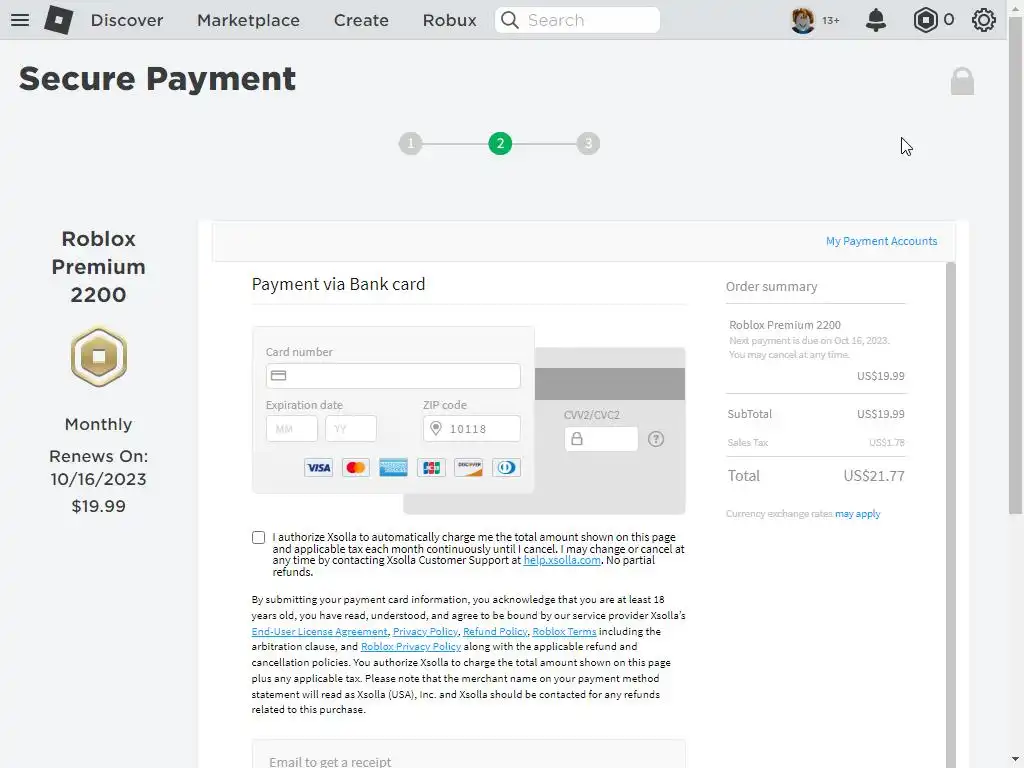This screenshot has width=1024, height=768.
Task: Click the 'may apply' exchange rates link
Action: 857,514
